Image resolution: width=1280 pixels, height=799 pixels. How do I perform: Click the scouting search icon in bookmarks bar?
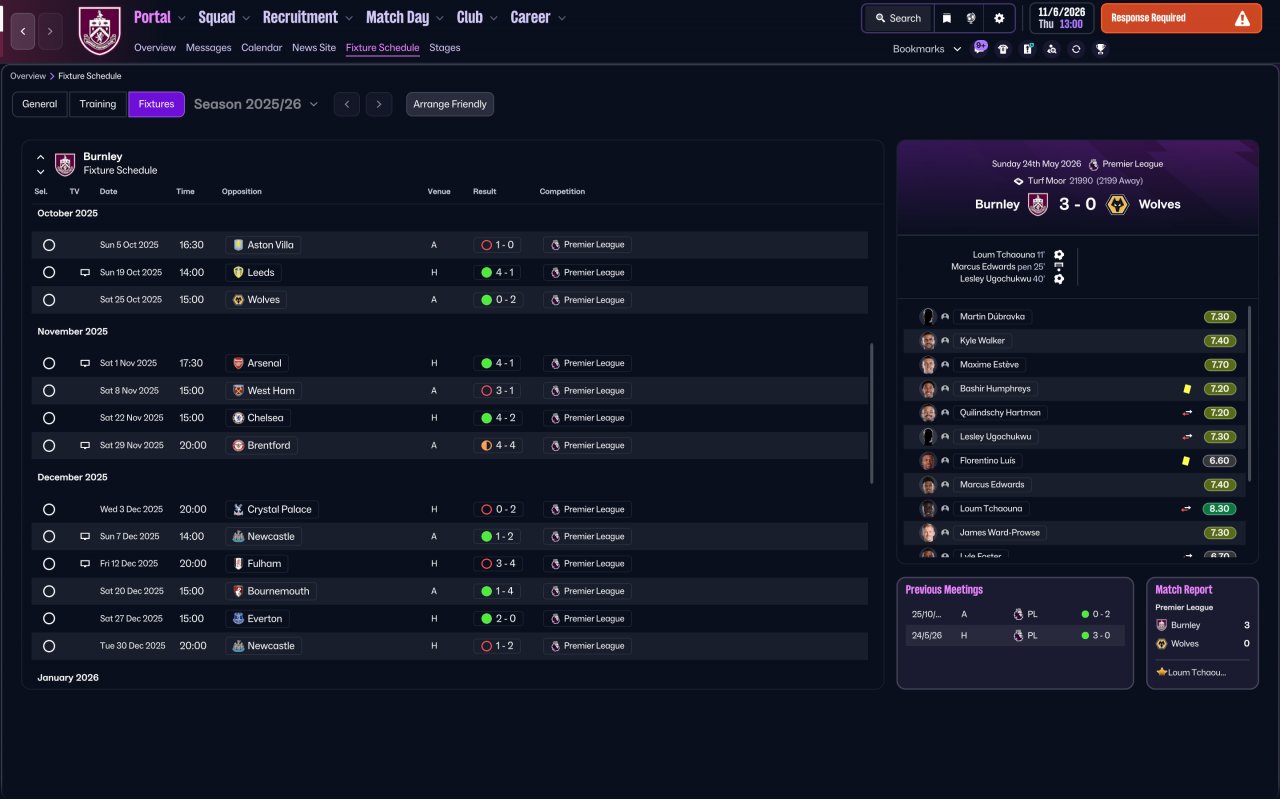pos(1051,49)
